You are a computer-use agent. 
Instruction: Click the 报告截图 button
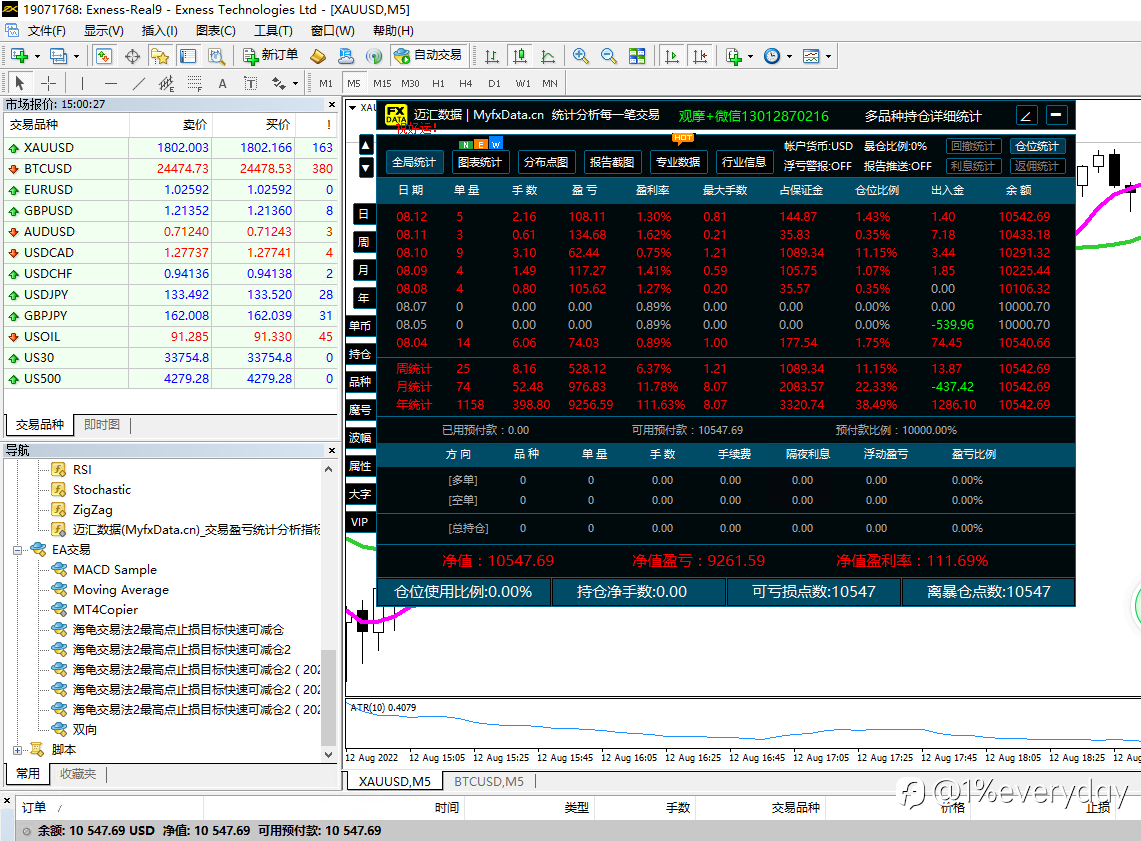click(x=612, y=162)
